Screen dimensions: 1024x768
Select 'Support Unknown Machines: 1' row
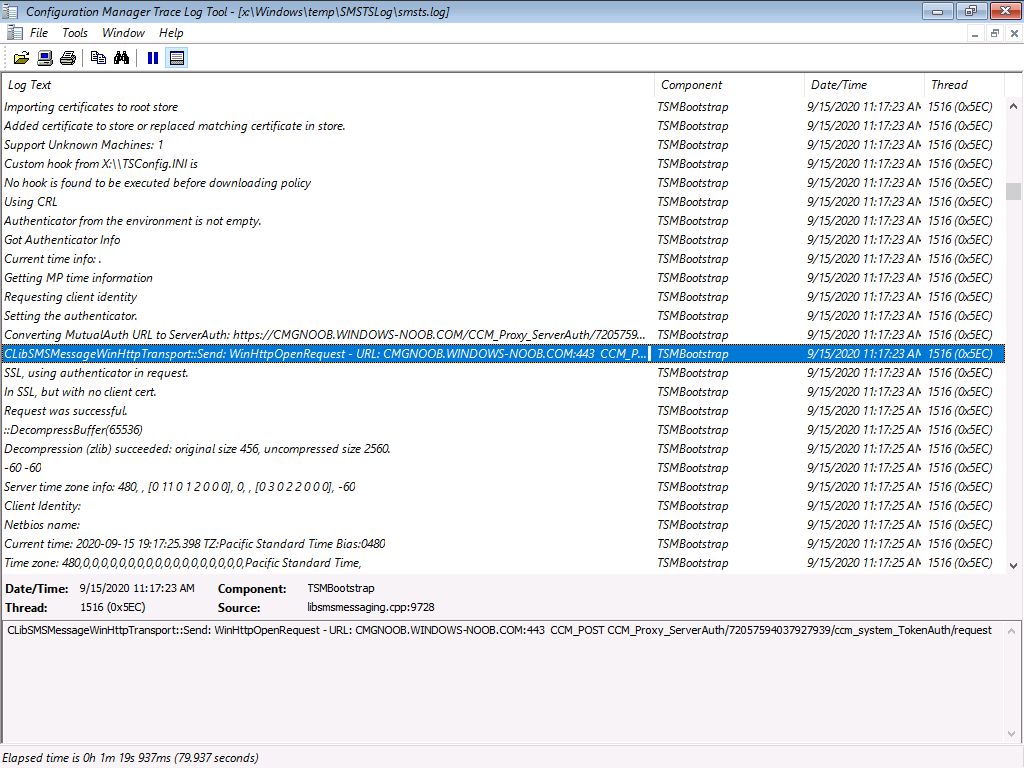point(503,145)
